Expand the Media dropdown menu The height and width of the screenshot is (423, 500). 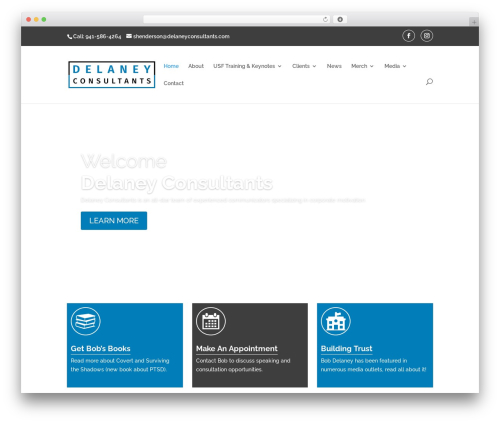coord(395,66)
